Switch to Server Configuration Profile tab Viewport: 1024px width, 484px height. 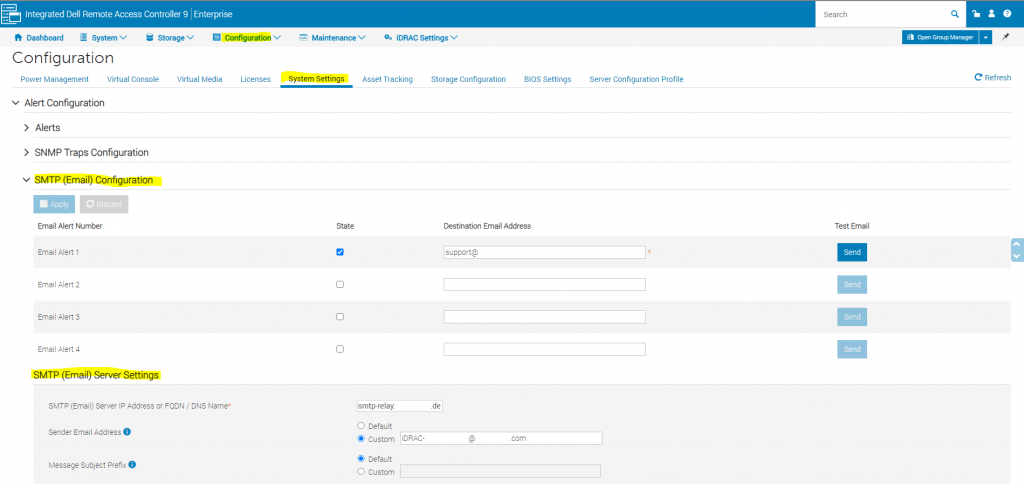pos(636,79)
